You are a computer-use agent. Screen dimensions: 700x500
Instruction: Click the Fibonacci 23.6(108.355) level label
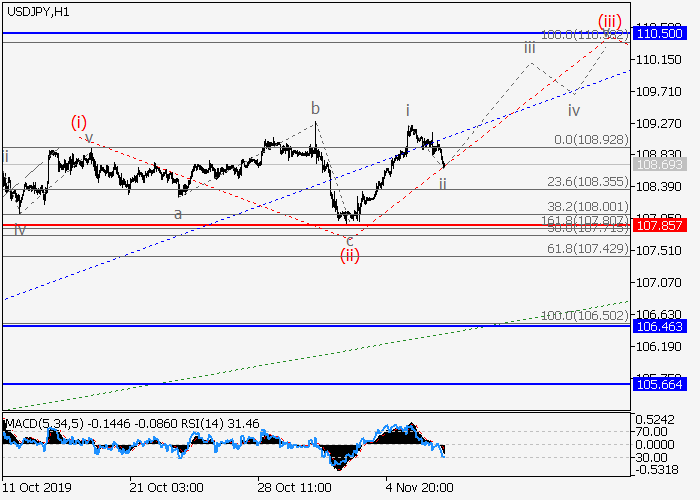pos(587,182)
